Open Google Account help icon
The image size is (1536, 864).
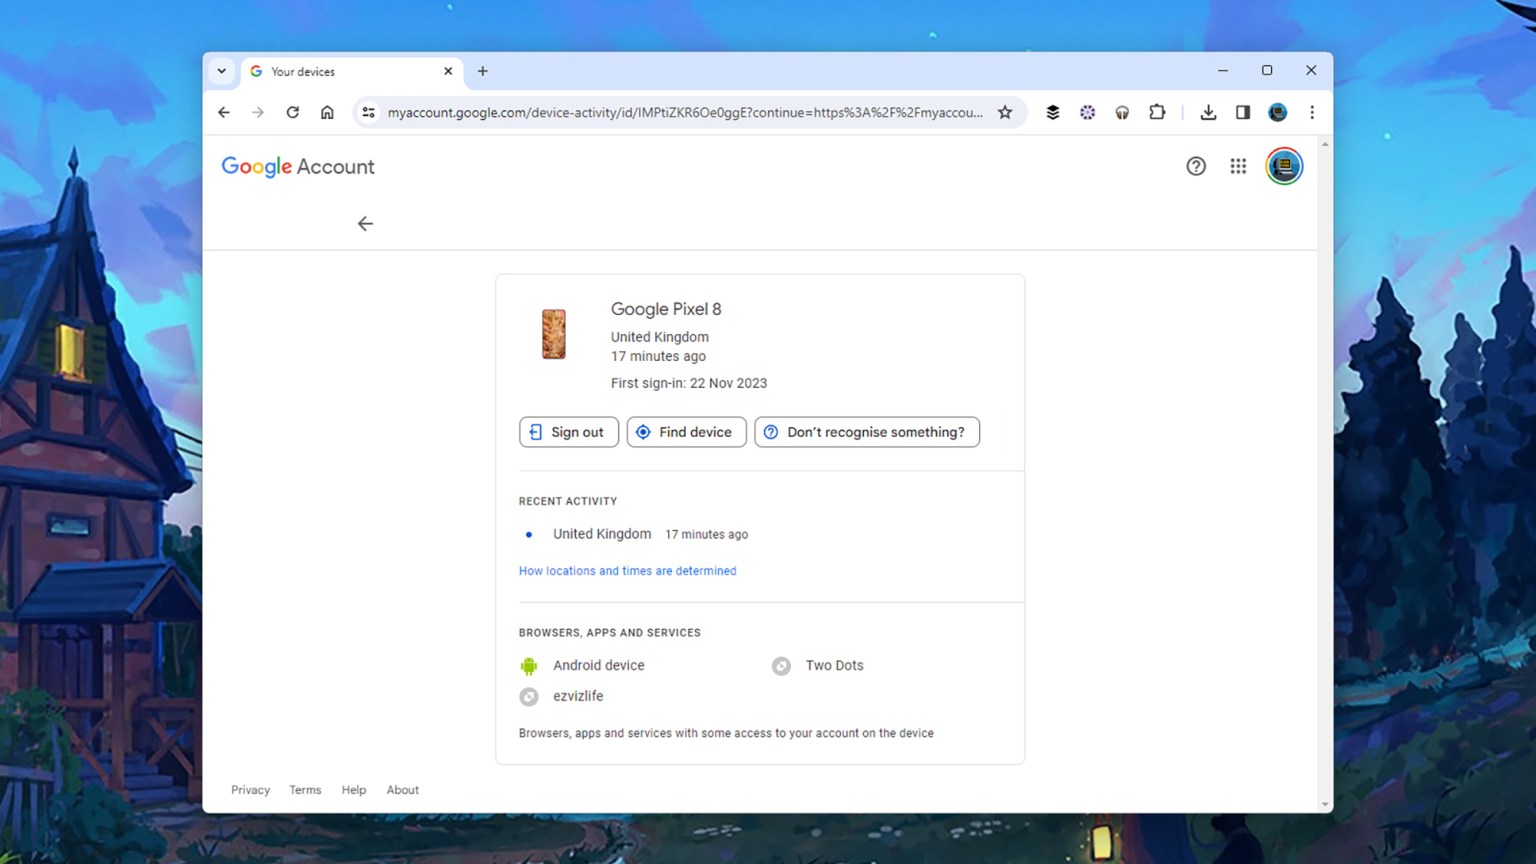[x=1196, y=167]
